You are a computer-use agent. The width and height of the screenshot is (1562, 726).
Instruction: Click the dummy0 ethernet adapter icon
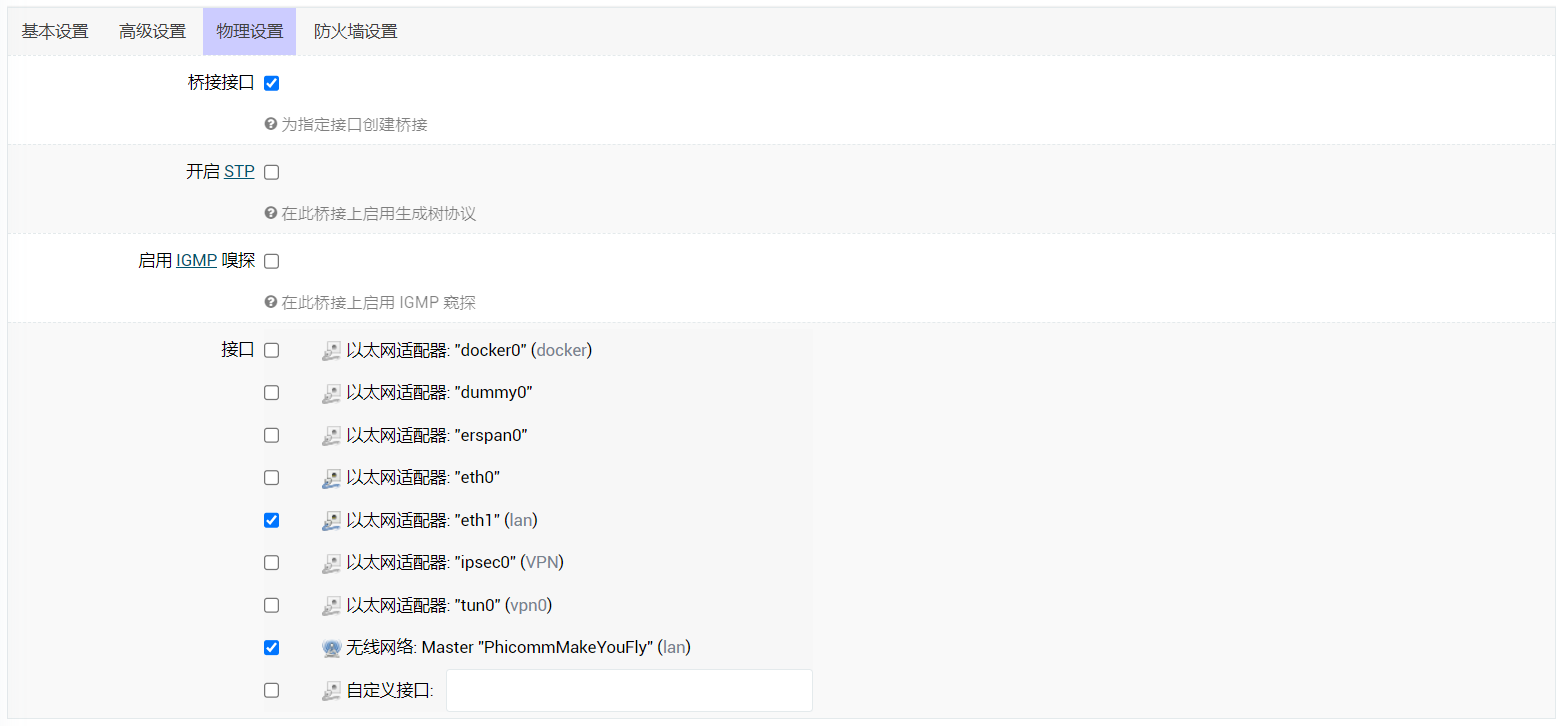pos(331,393)
